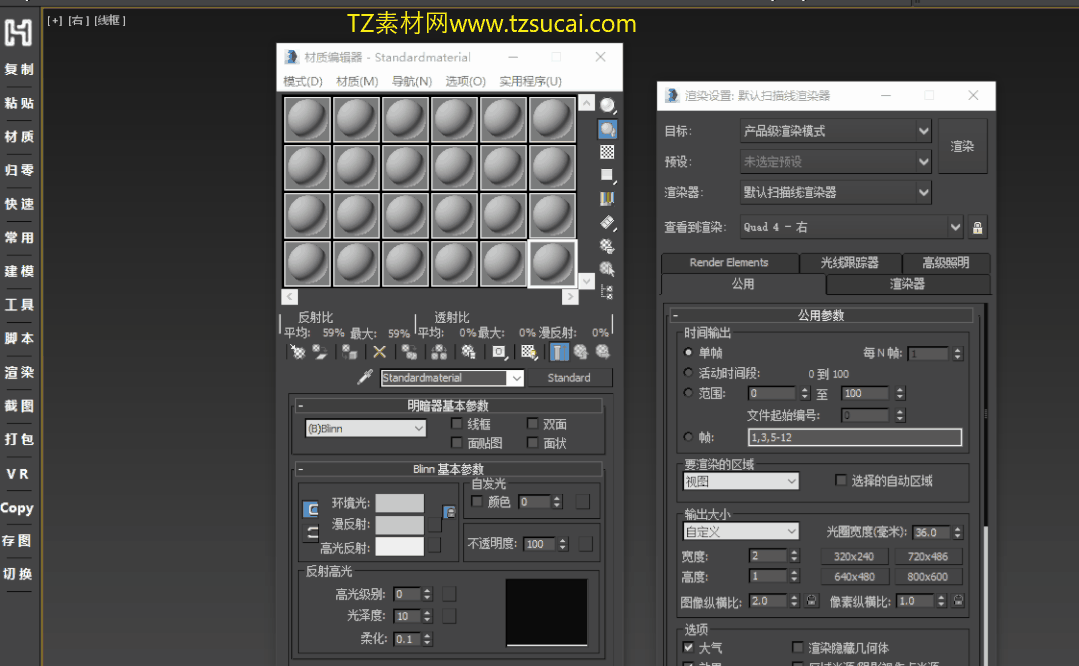
Task: Click the Sample Type sphere icon
Action: coord(607,105)
